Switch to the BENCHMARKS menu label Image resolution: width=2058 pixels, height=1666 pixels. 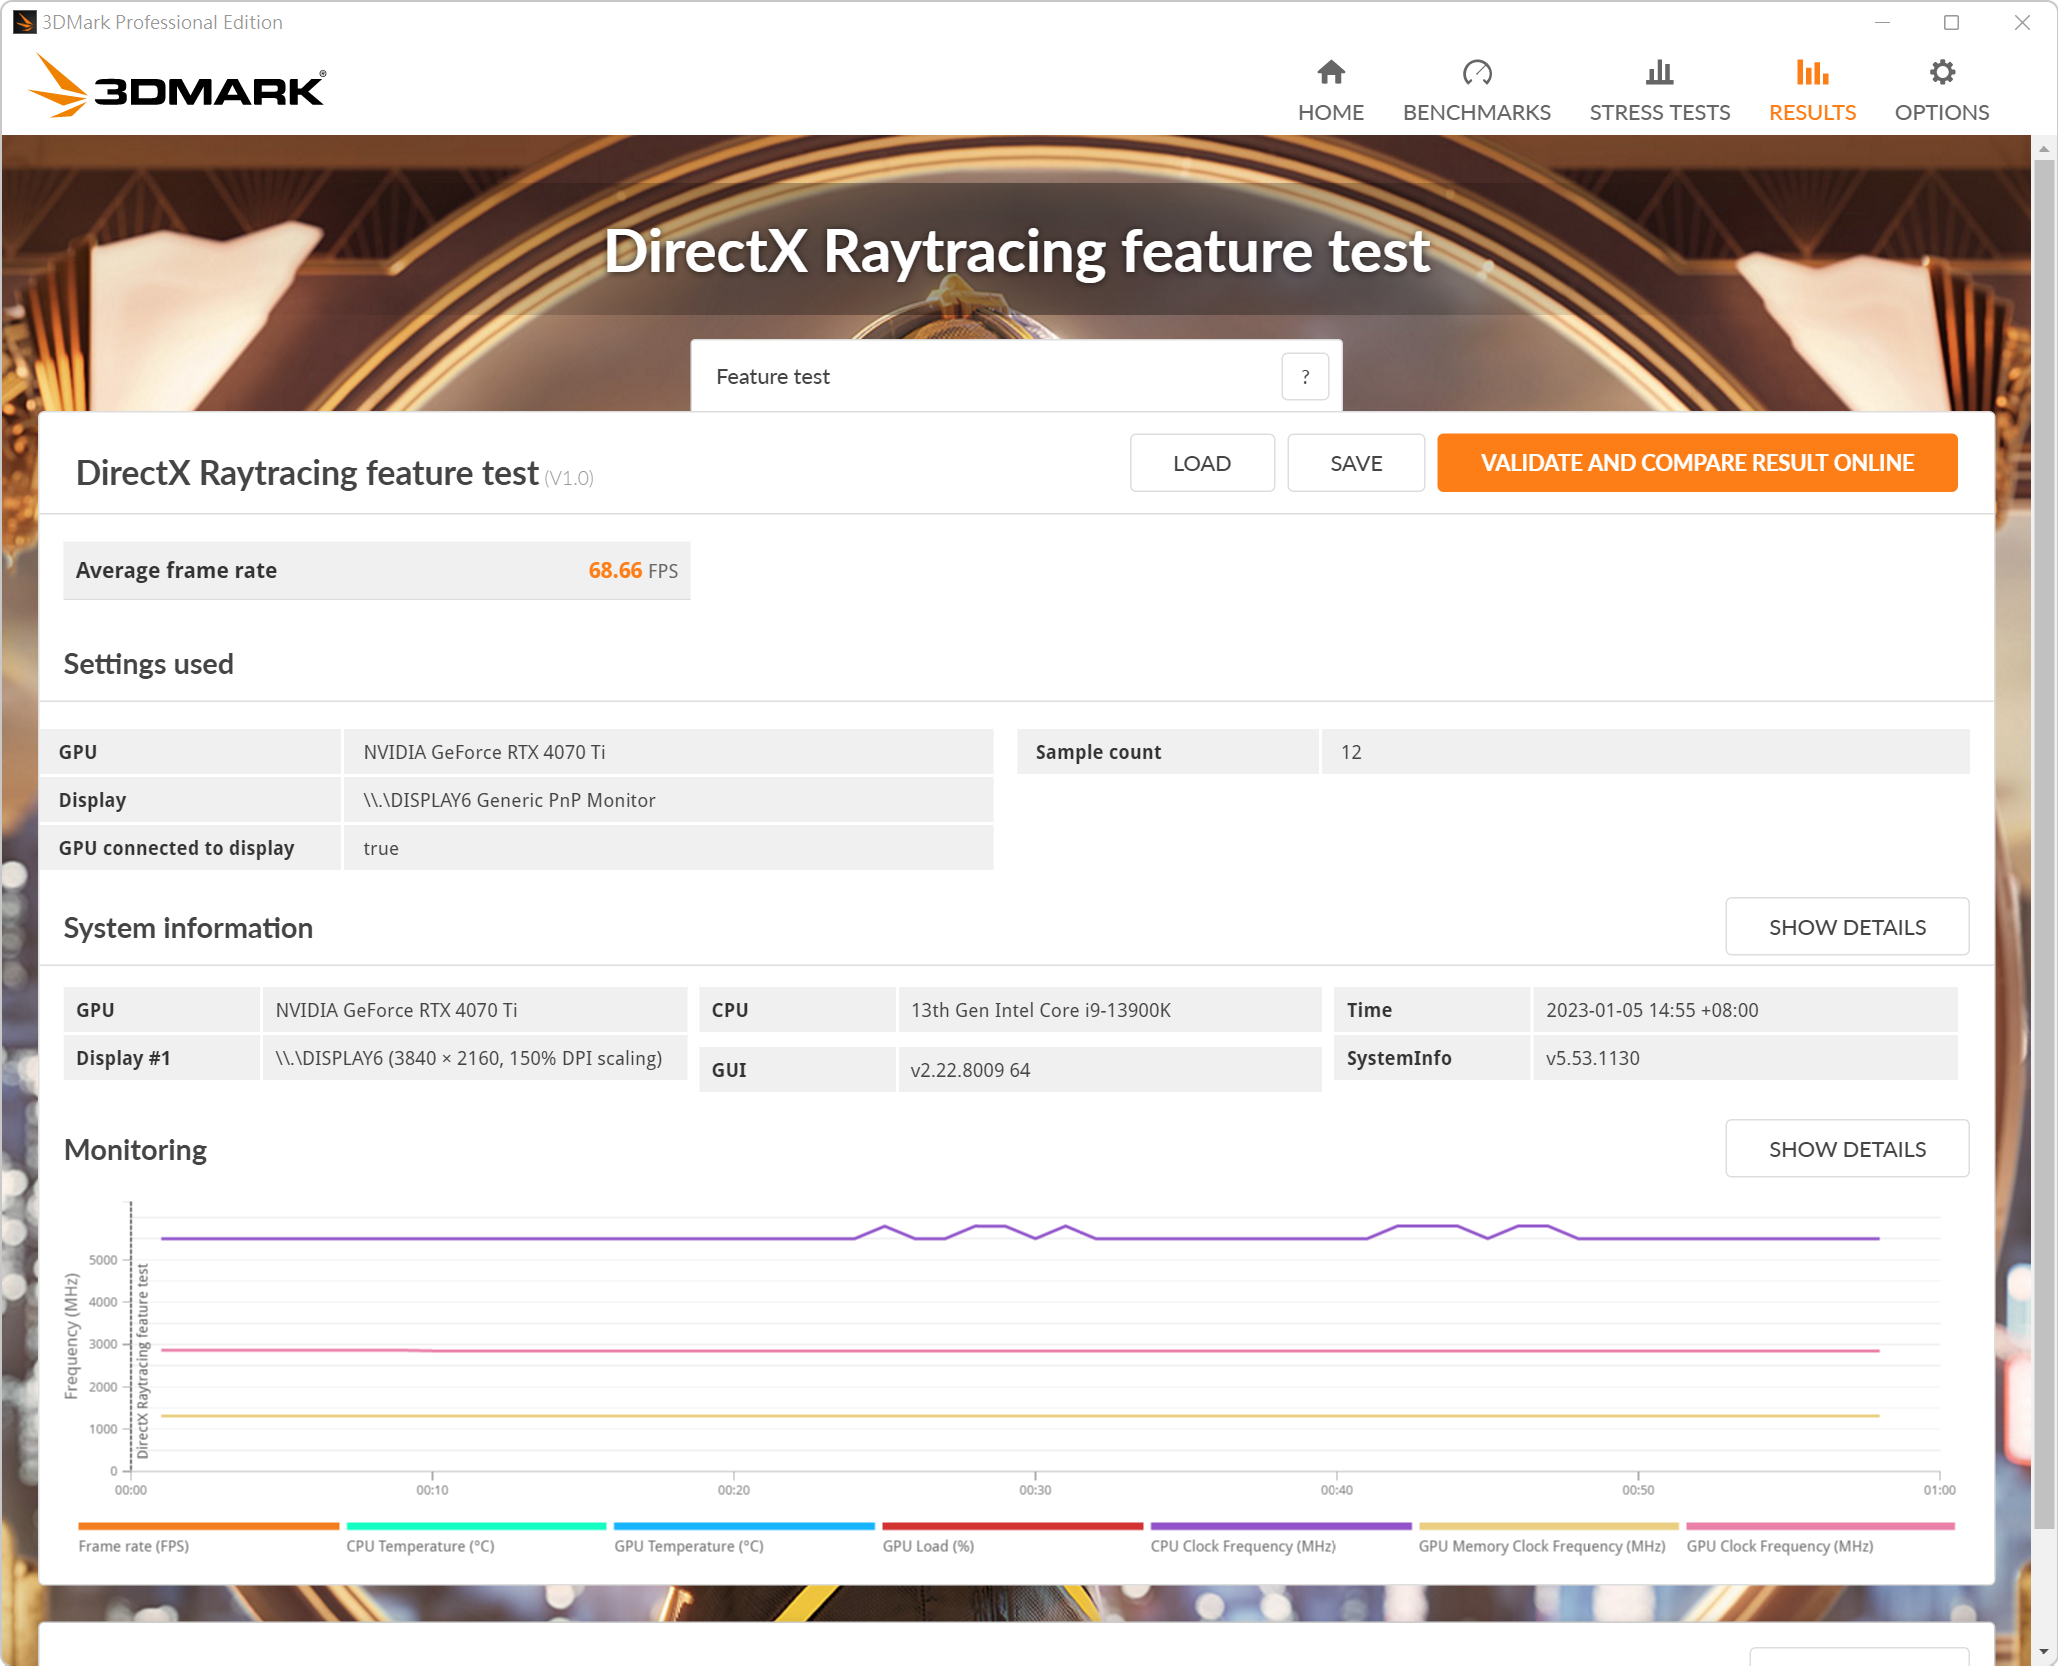1476,113
